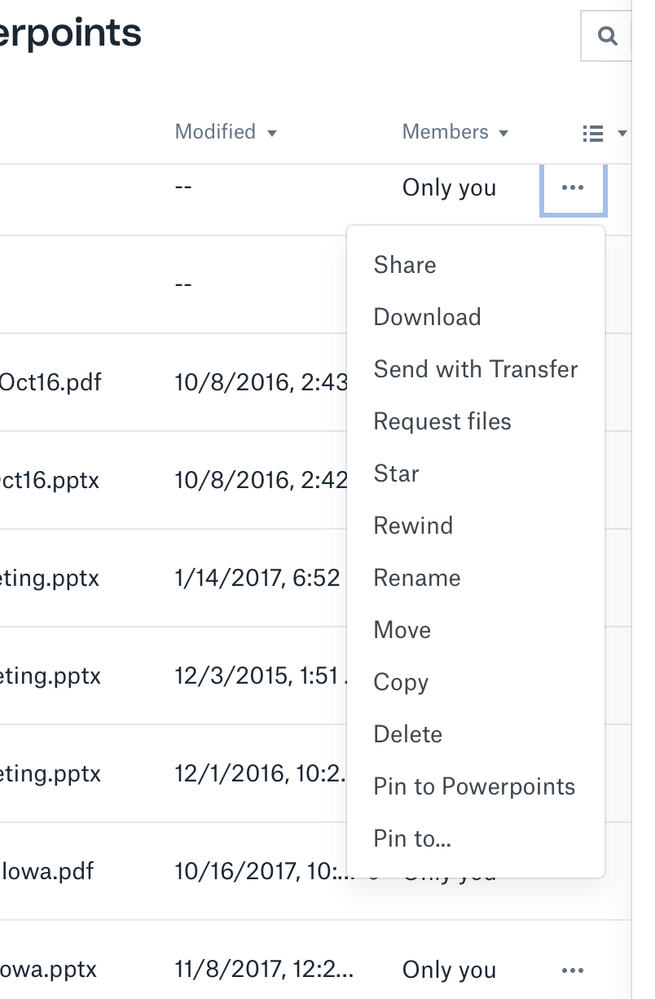Expand the view switcher dropdown arrow
The image size is (655, 999).
tap(622, 133)
